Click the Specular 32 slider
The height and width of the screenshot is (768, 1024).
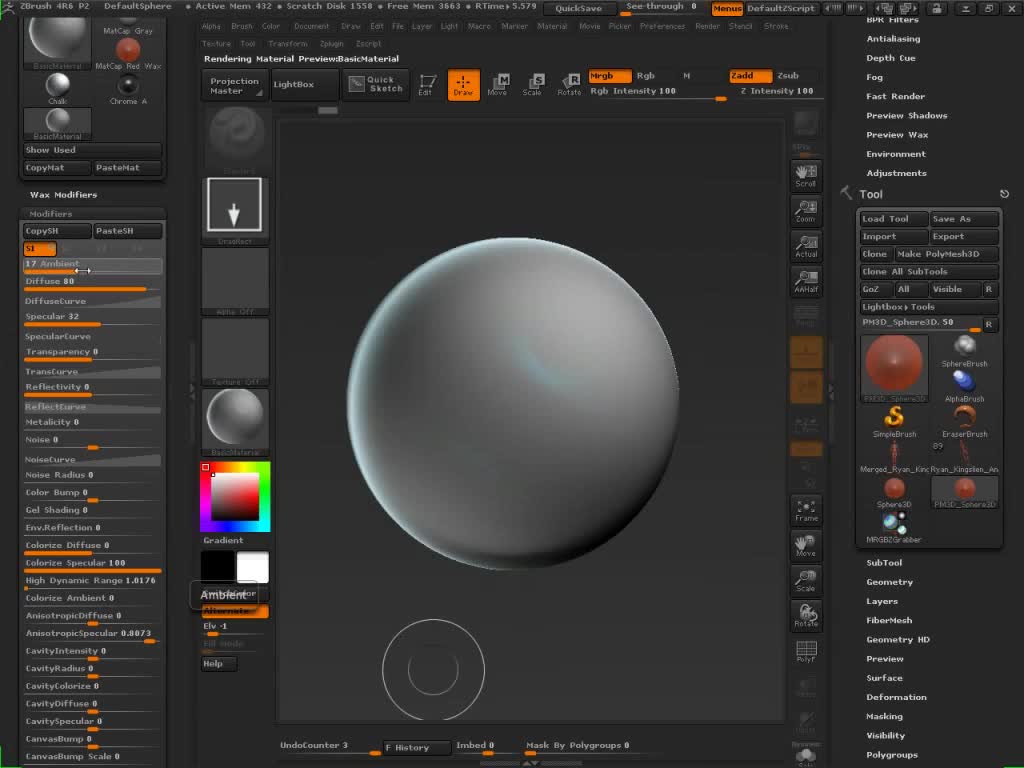click(x=92, y=318)
